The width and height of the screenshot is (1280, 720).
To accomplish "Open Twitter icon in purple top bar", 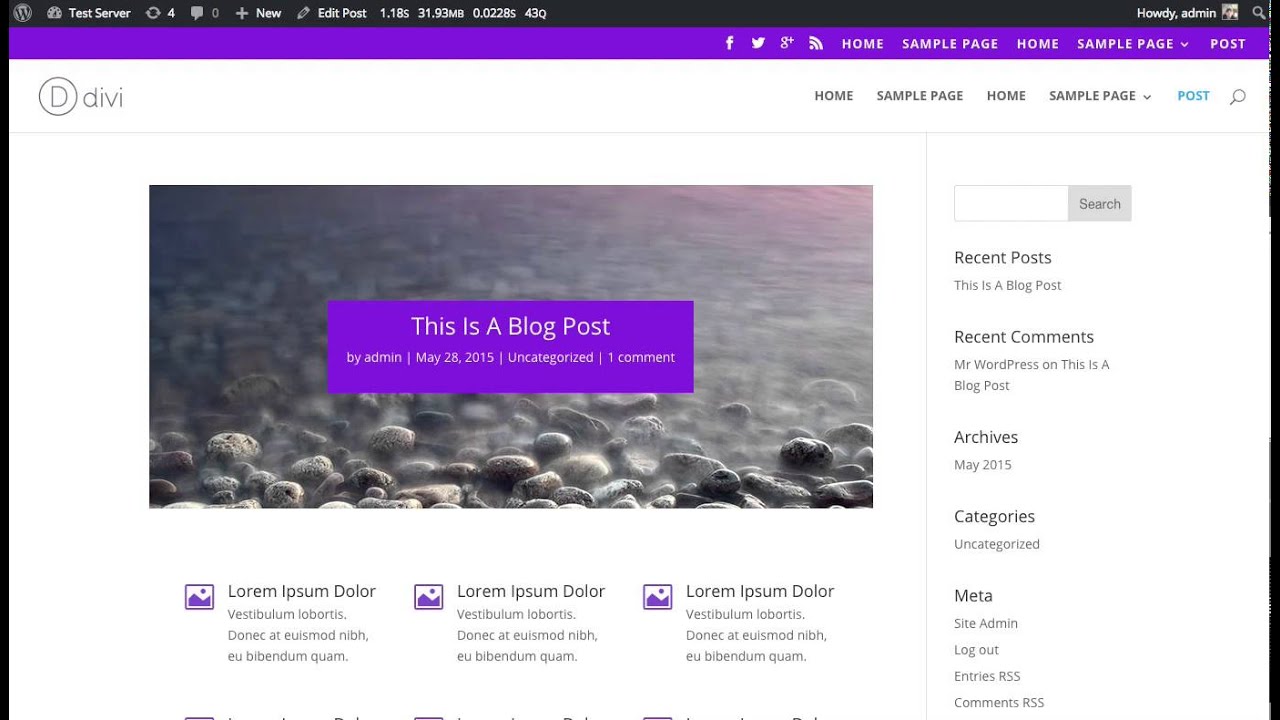I will pos(758,43).
